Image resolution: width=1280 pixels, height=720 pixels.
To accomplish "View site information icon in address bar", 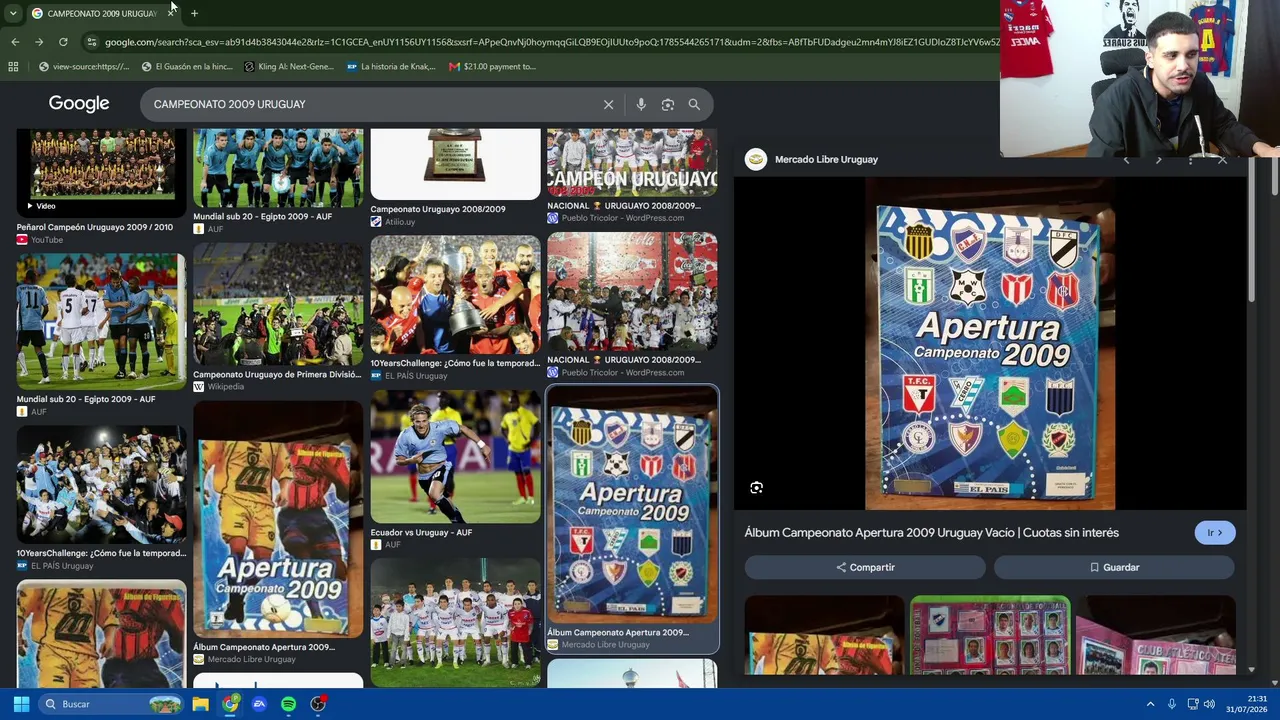I will coord(92,42).
